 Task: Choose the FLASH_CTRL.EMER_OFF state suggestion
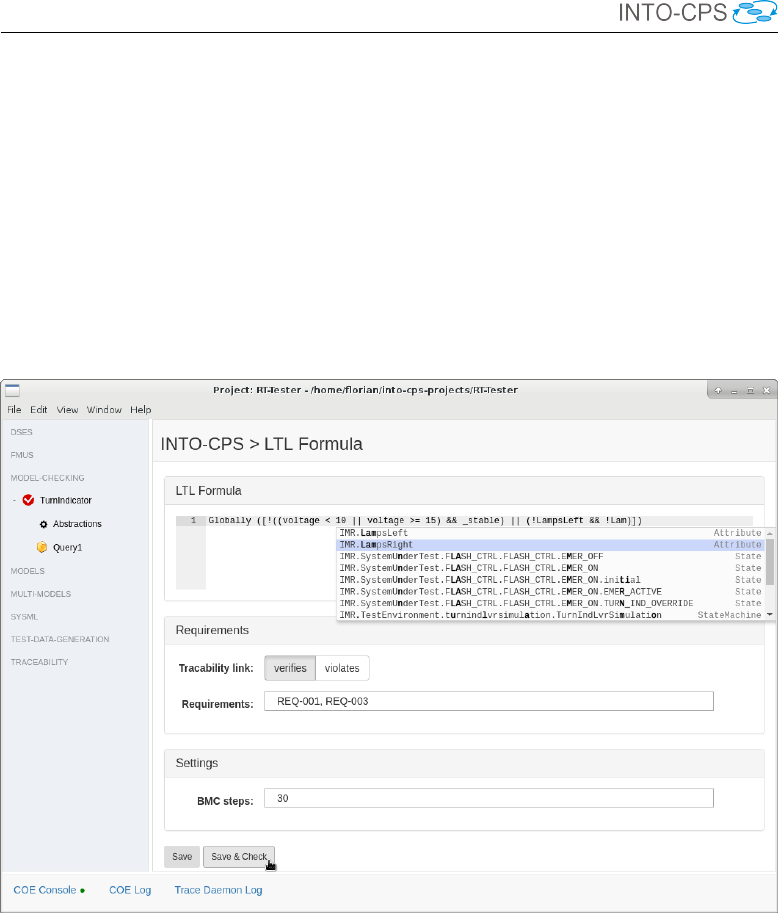pyautogui.click(x=551, y=556)
